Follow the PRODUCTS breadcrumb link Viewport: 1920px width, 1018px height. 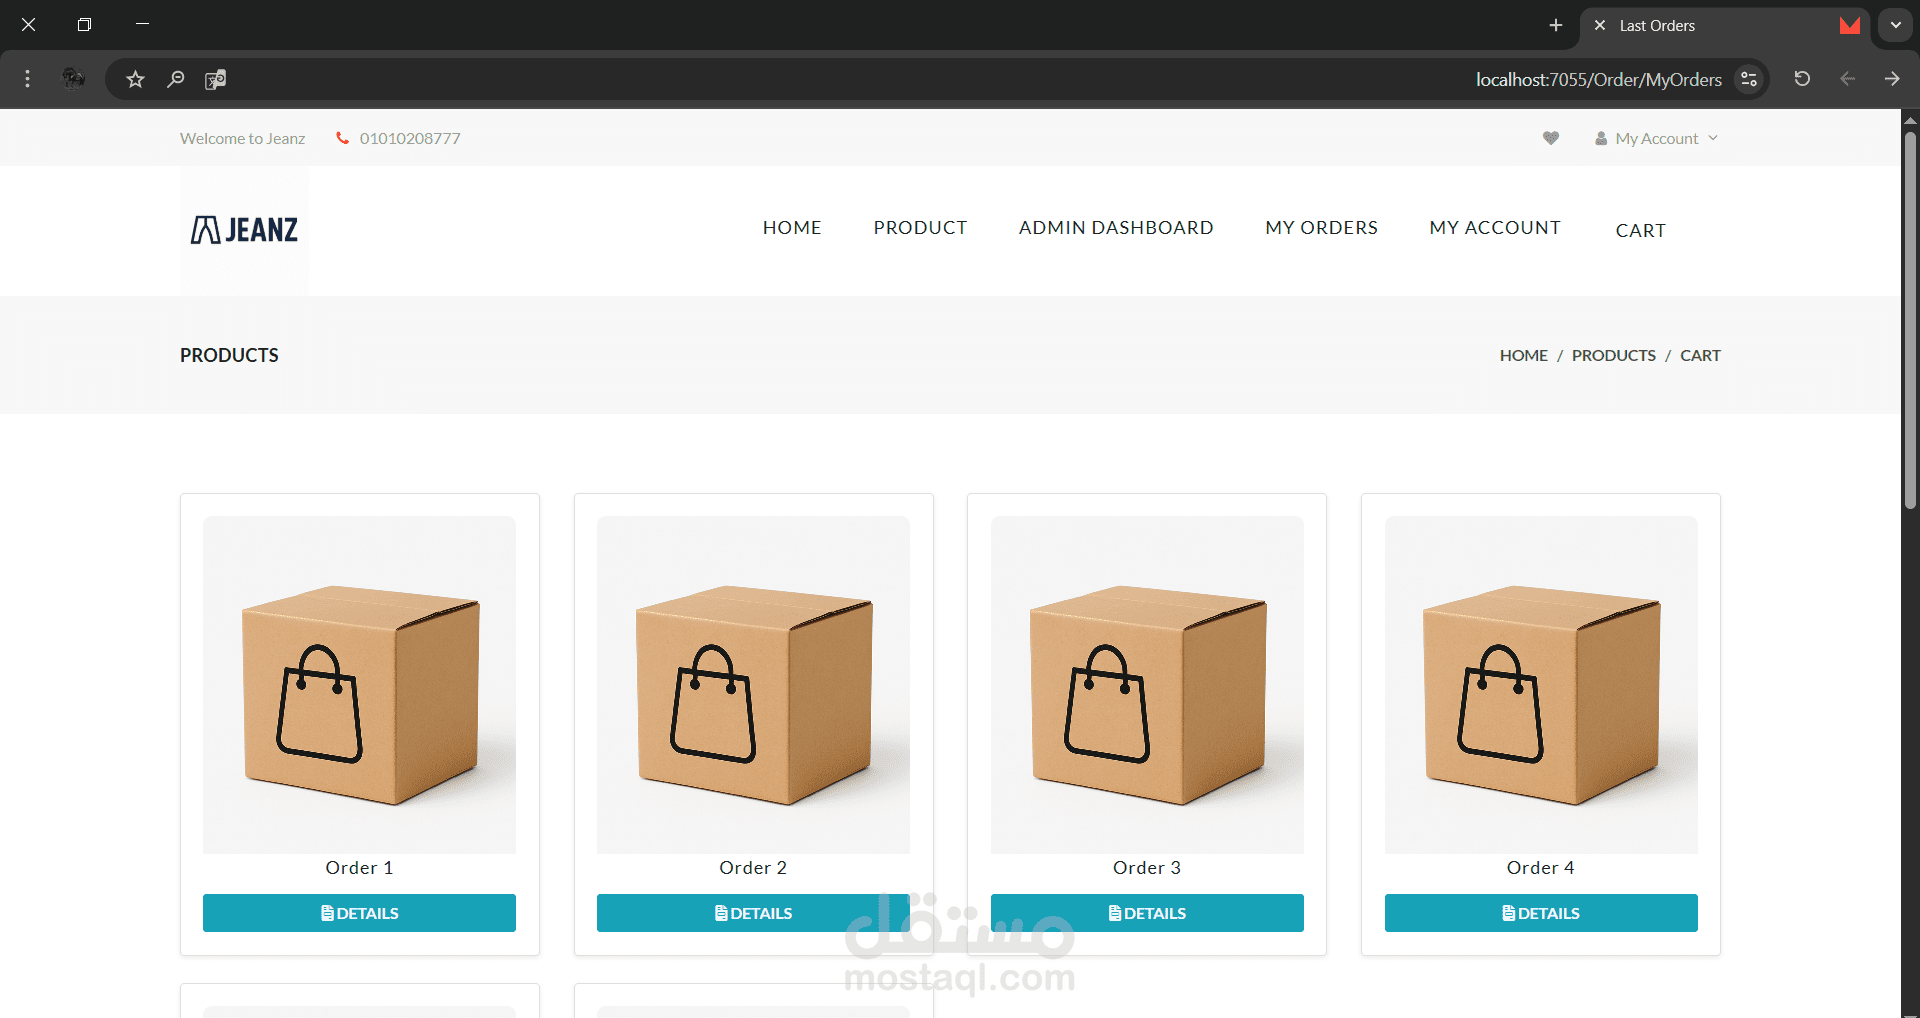(1613, 355)
